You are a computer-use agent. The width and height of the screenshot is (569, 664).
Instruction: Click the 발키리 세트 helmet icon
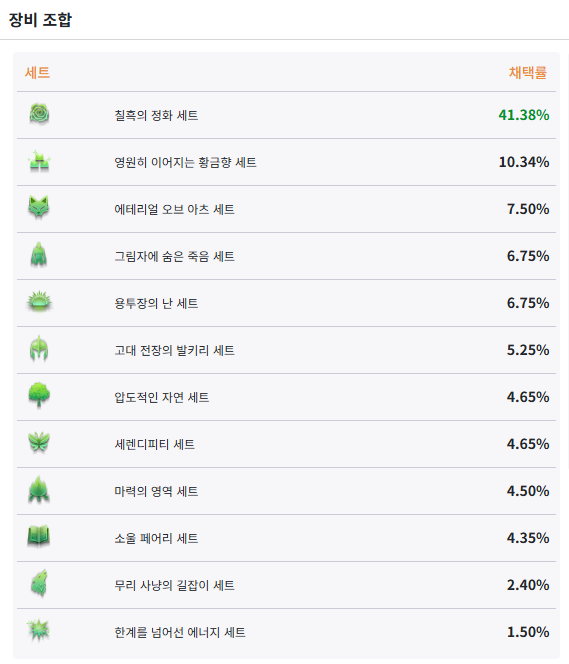[x=39, y=349]
